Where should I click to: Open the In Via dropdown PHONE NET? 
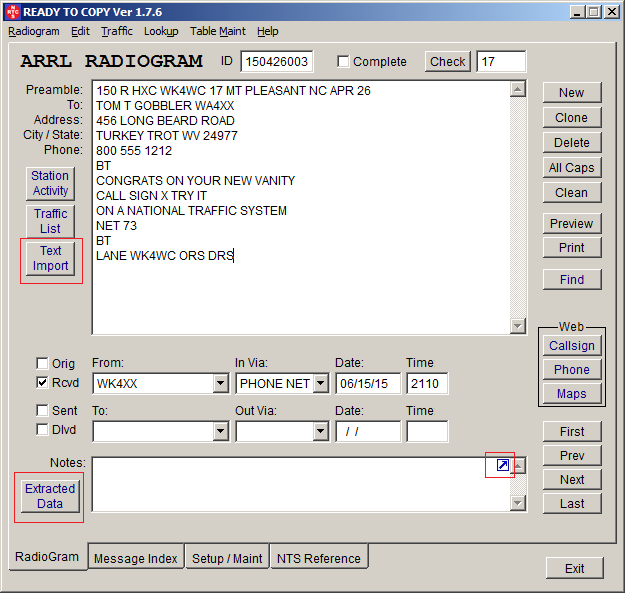click(x=320, y=383)
